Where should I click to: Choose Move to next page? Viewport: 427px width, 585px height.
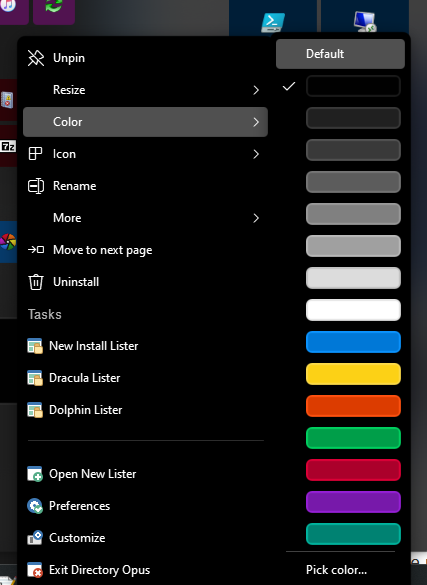pos(145,250)
